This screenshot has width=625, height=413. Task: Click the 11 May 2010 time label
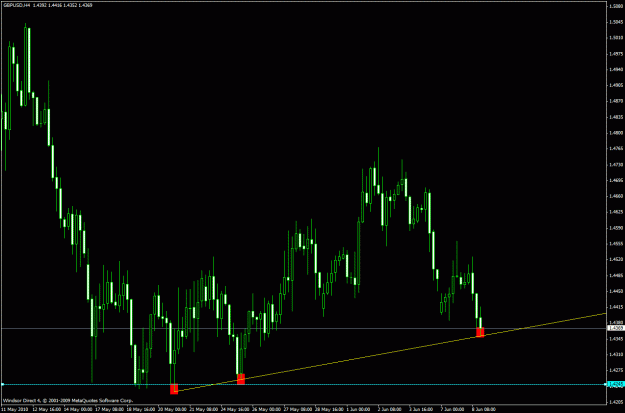tap(14, 409)
